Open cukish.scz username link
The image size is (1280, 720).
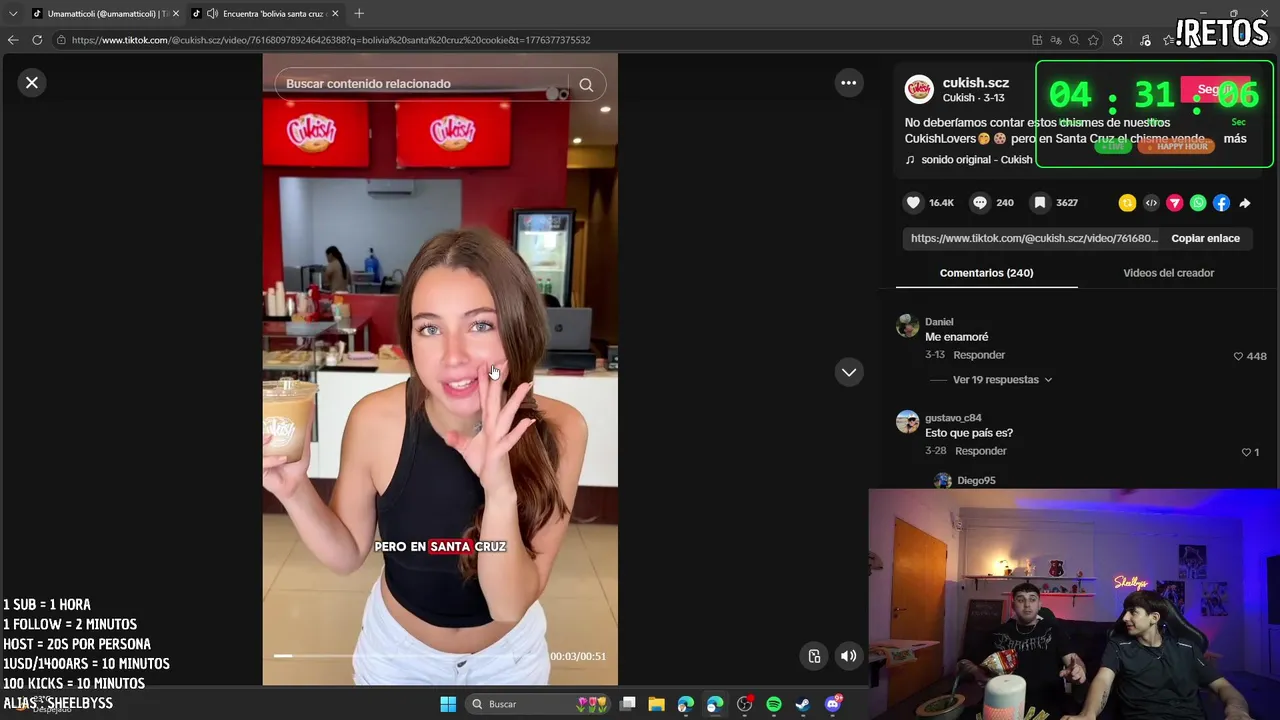pyautogui.click(x=975, y=83)
